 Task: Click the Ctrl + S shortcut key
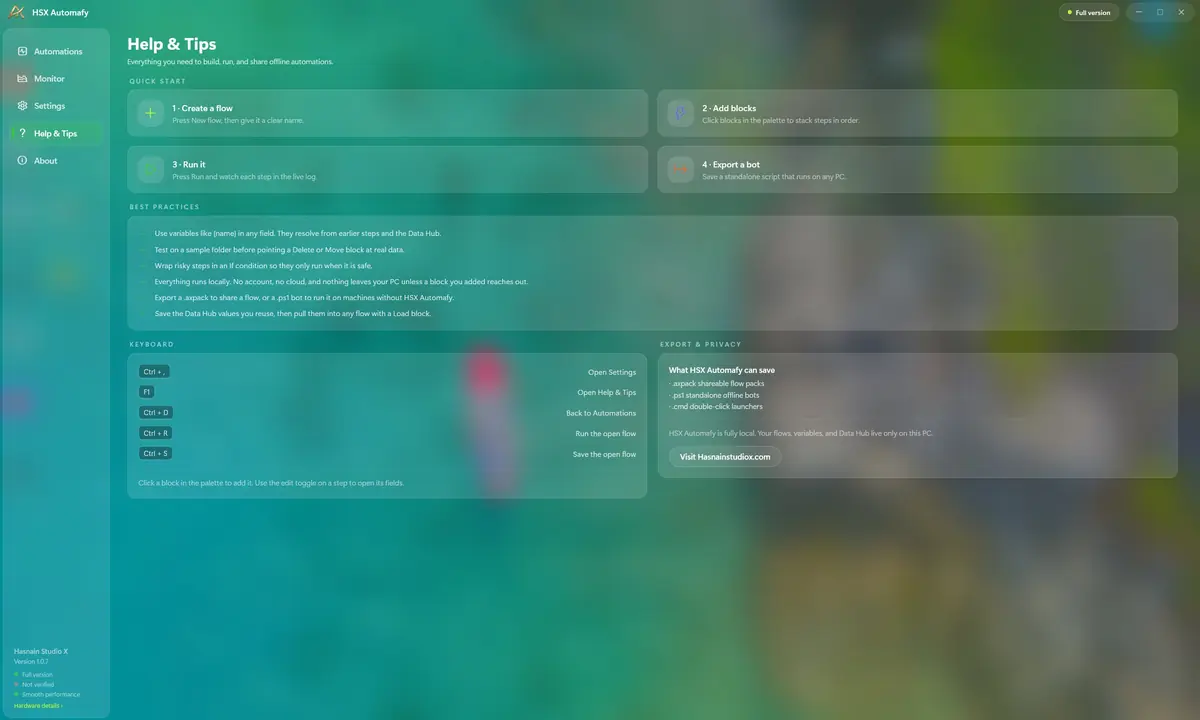click(156, 454)
